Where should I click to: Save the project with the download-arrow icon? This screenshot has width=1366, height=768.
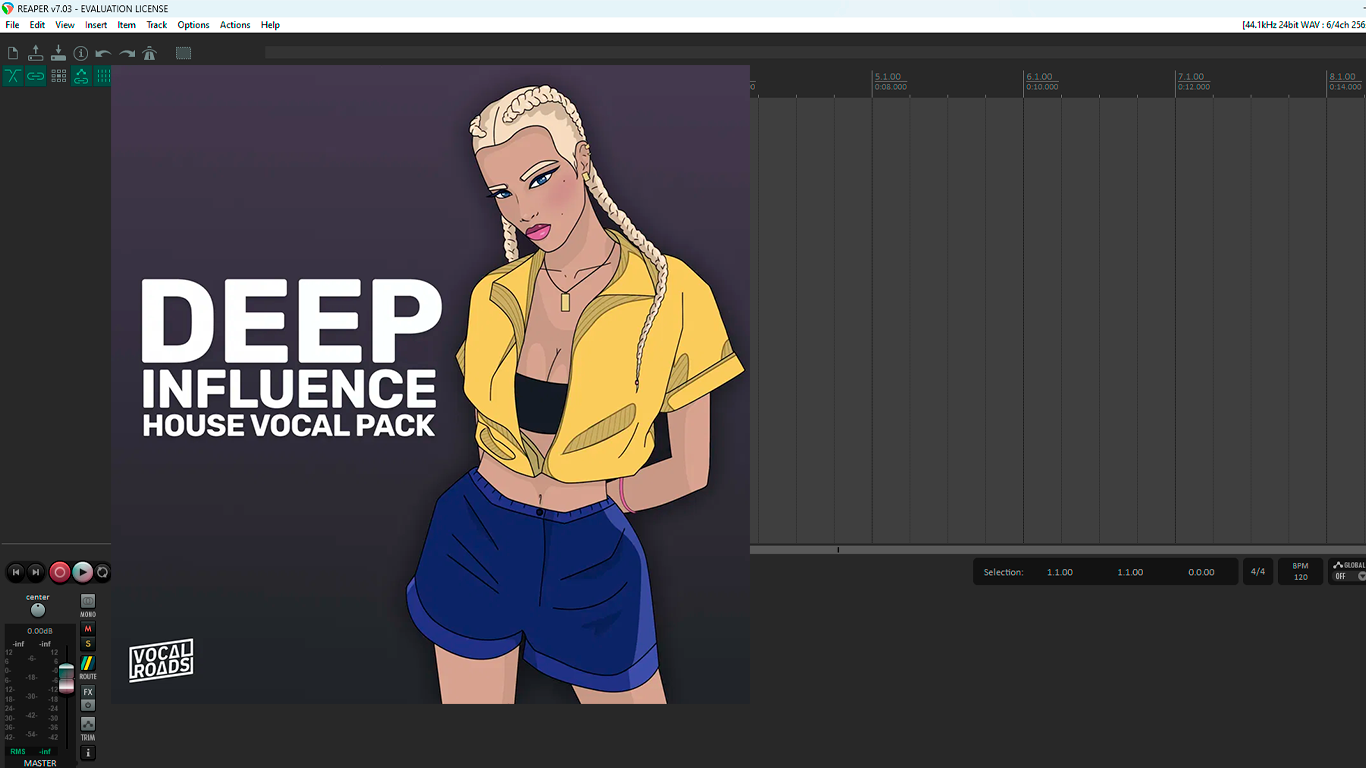coord(58,53)
